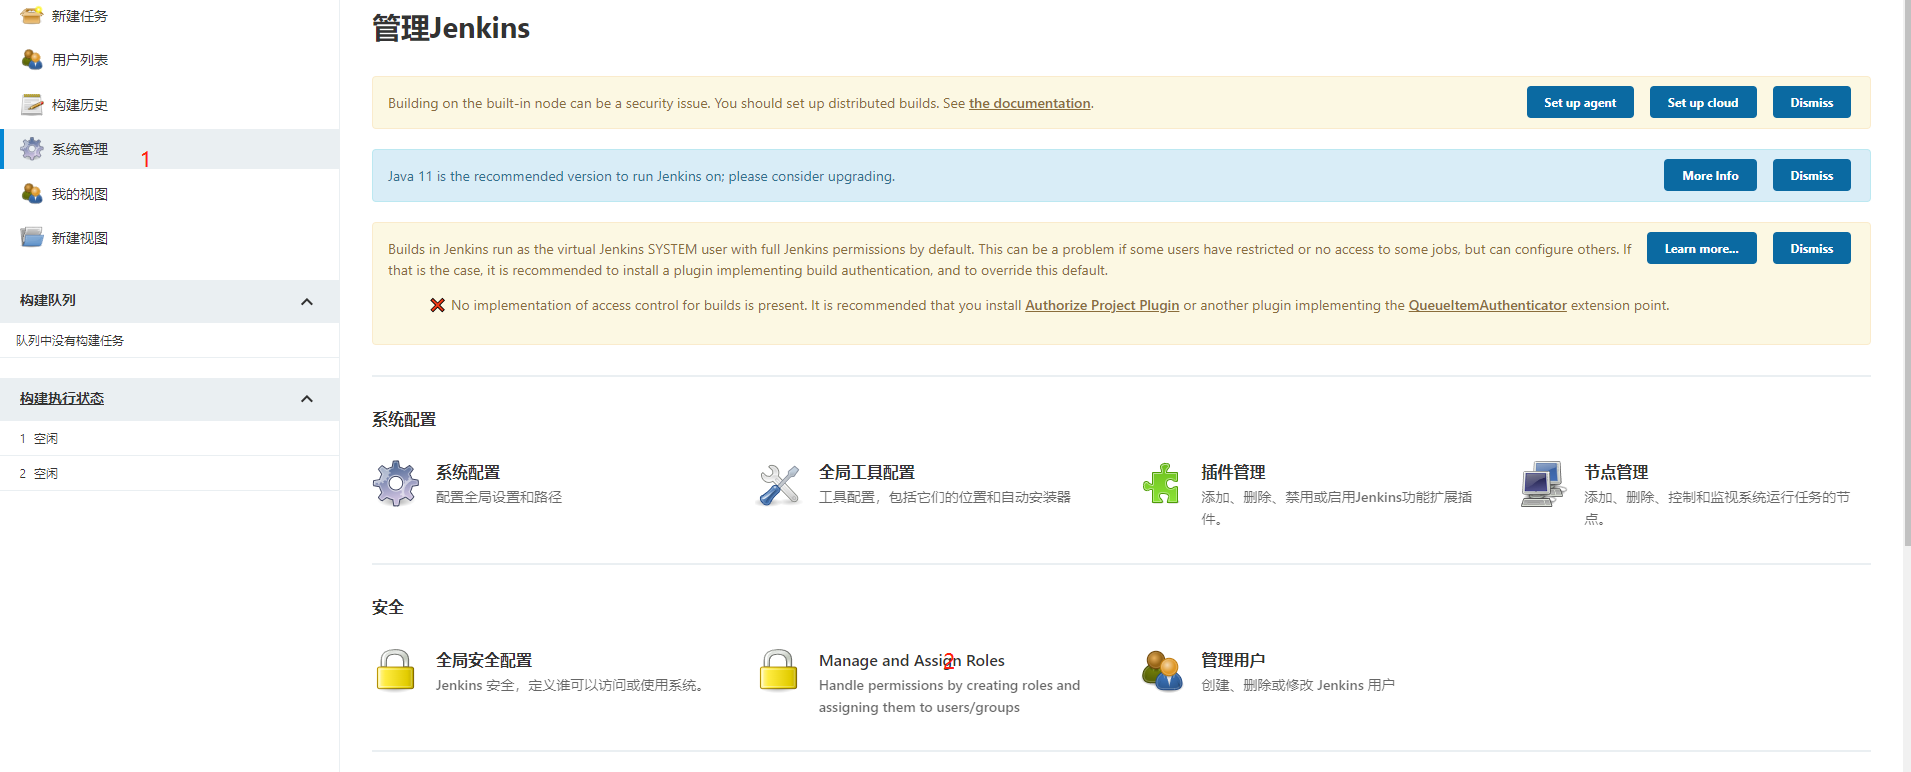Select executor row 1 空闲
This screenshot has height=772, width=1911.
click(x=169, y=438)
